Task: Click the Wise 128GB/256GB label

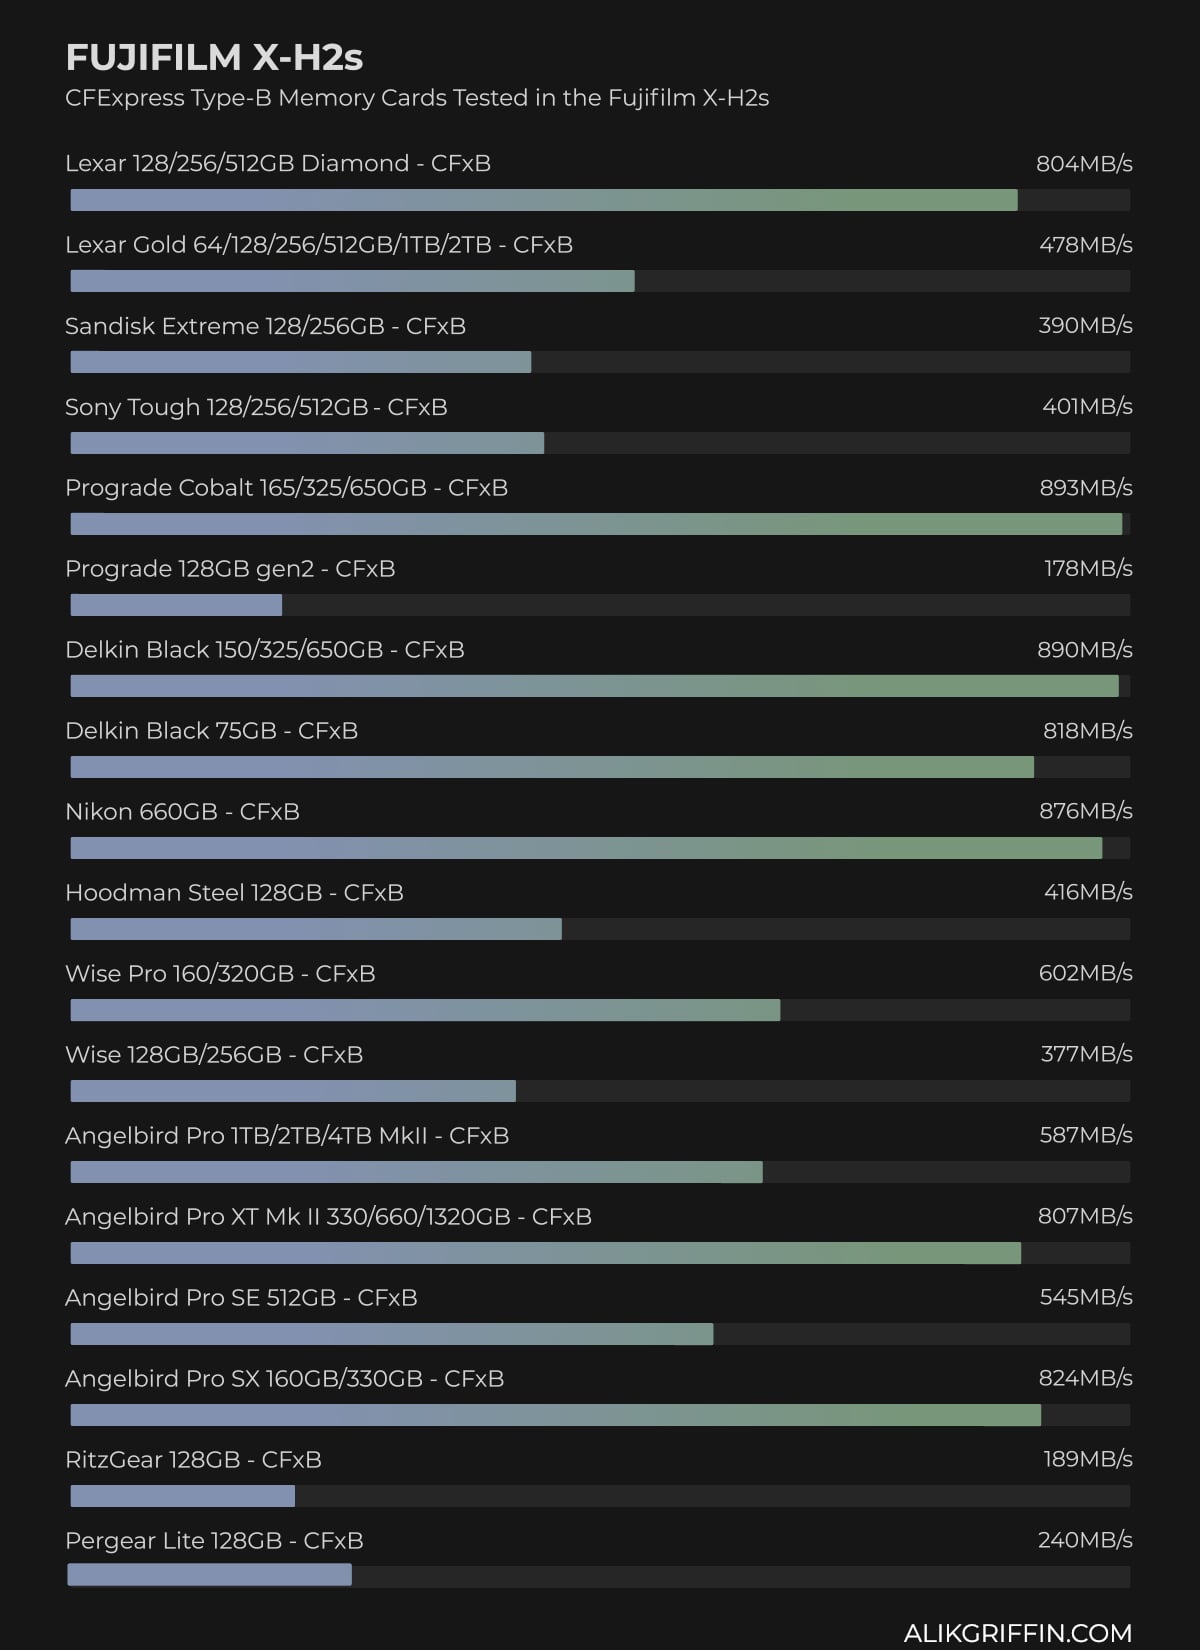Action: [214, 1055]
